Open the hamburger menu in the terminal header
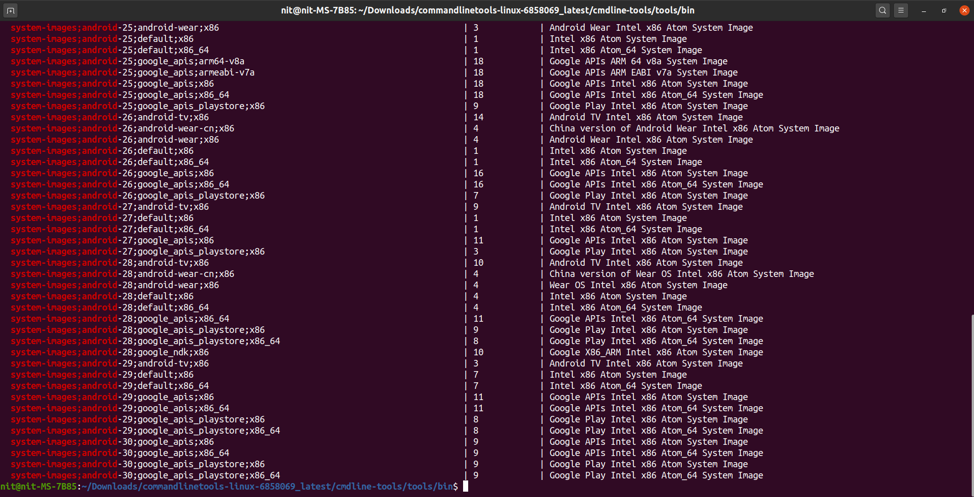This screenshot has height=497, width=974. coord(901,10)
